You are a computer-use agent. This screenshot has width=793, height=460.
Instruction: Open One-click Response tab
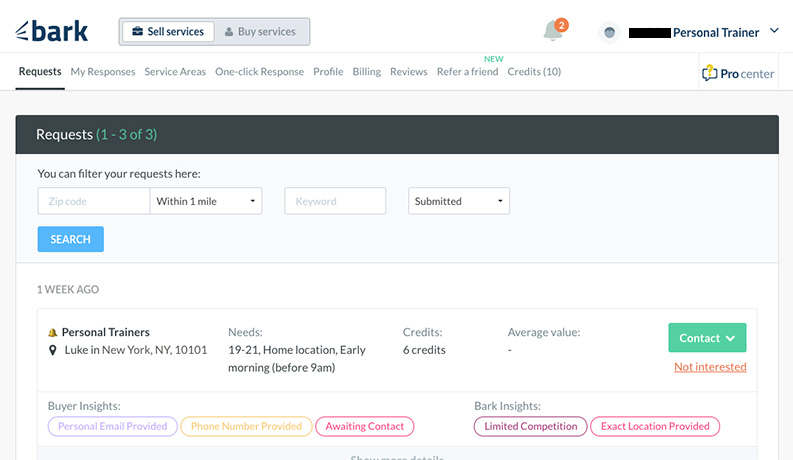(x=259, y=72)
